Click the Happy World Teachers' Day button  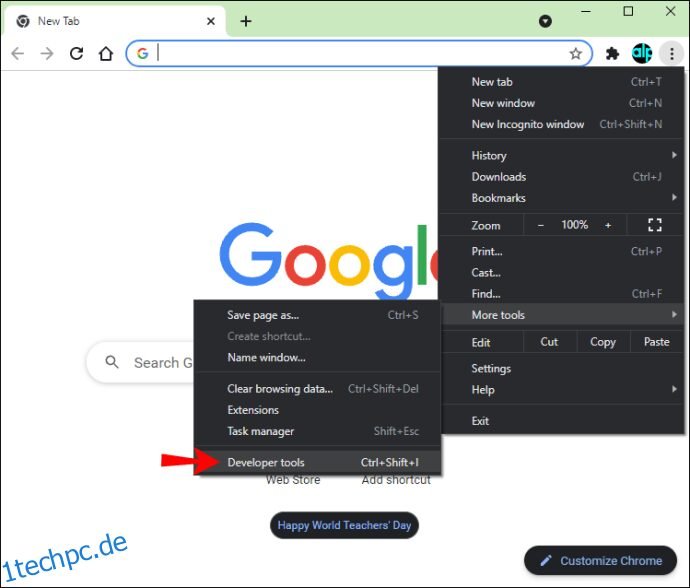(x=344, y=525)
